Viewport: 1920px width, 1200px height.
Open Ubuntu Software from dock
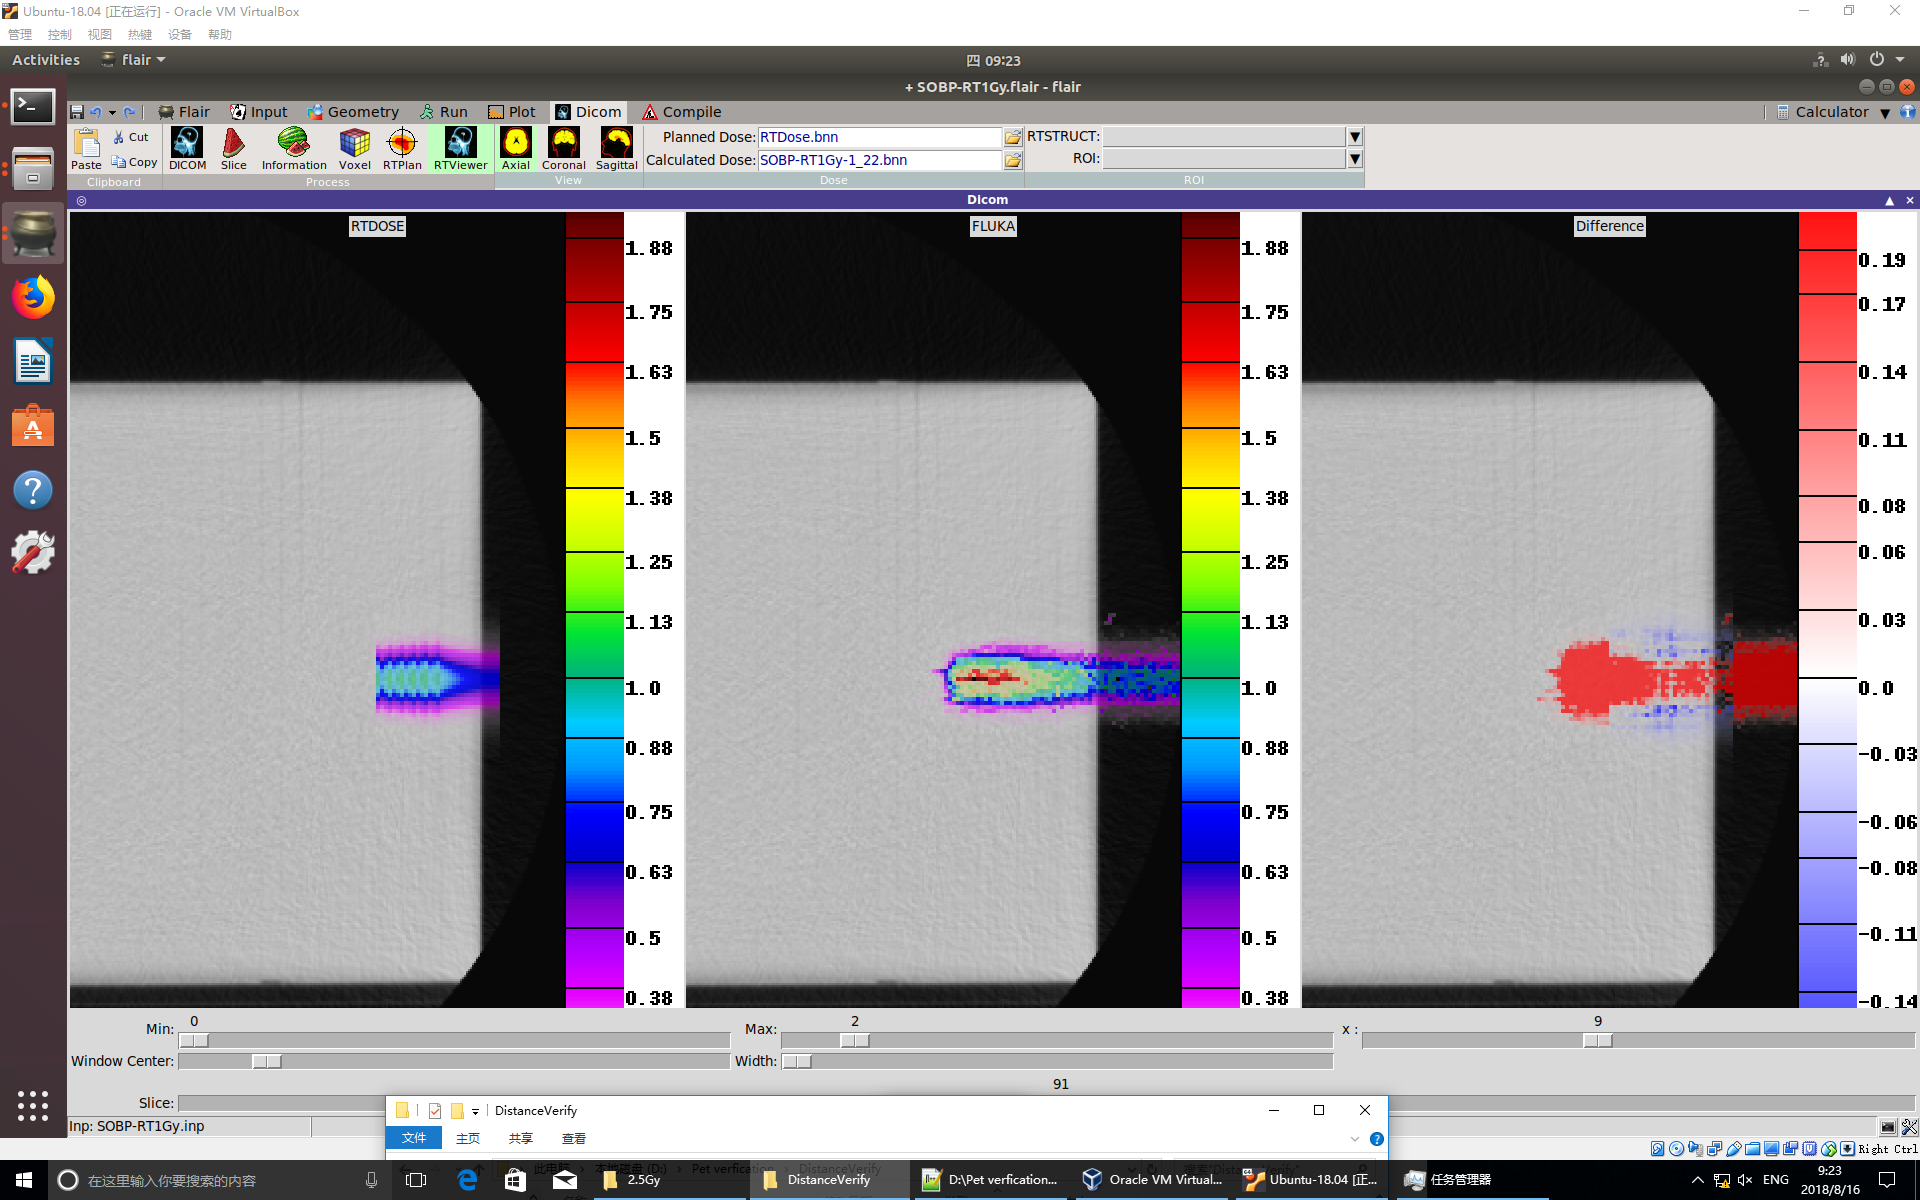pos(33,426)
